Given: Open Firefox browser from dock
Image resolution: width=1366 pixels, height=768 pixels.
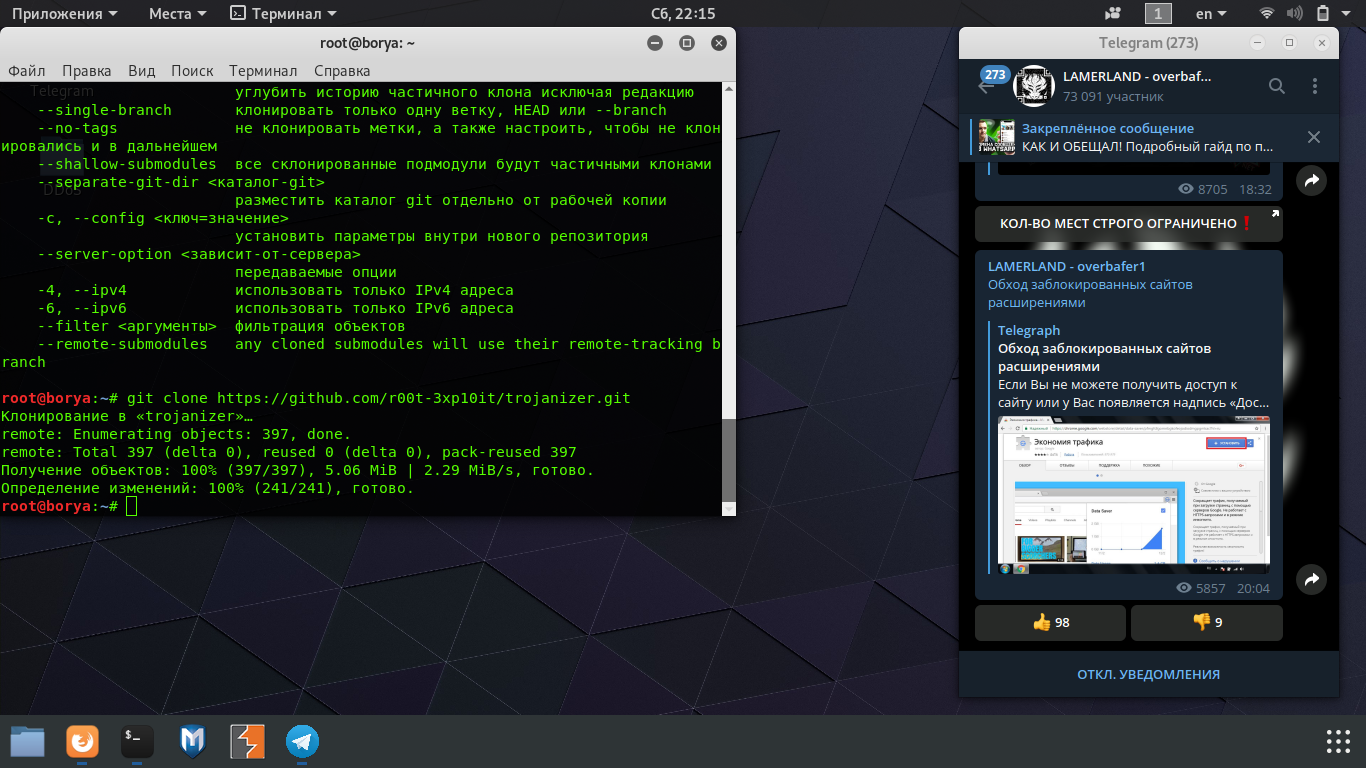Looking at the screenshot, I should pos(82,741).
